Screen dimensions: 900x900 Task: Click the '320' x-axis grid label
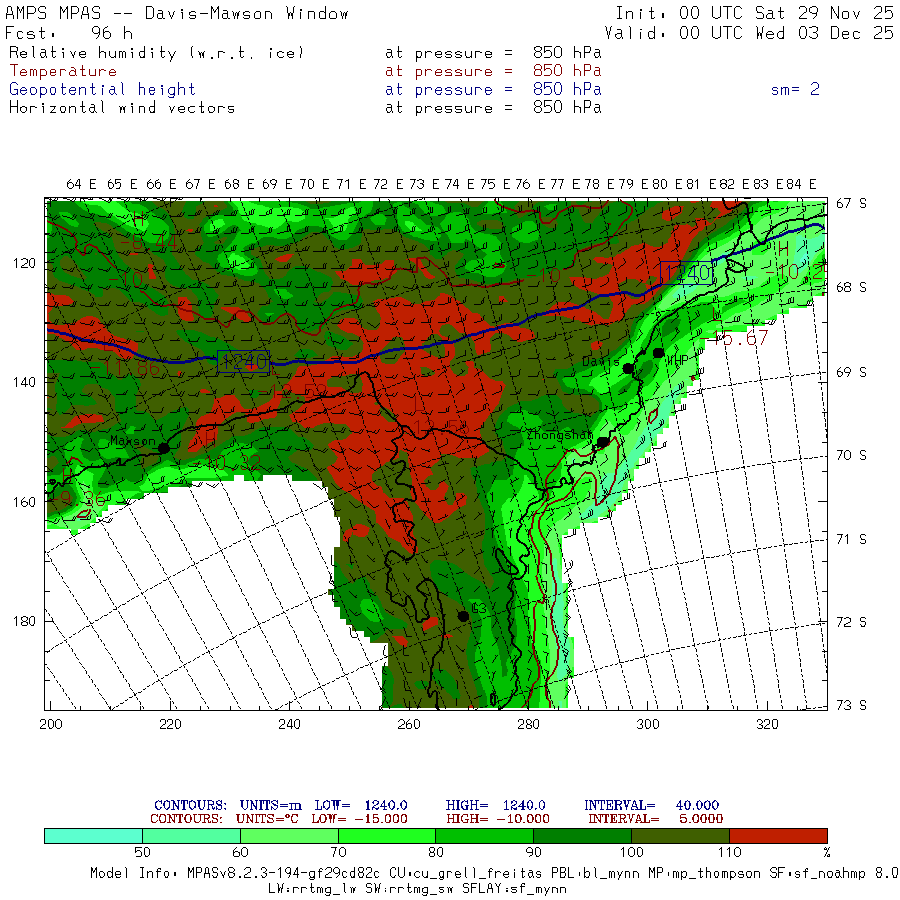click(767, 725)
